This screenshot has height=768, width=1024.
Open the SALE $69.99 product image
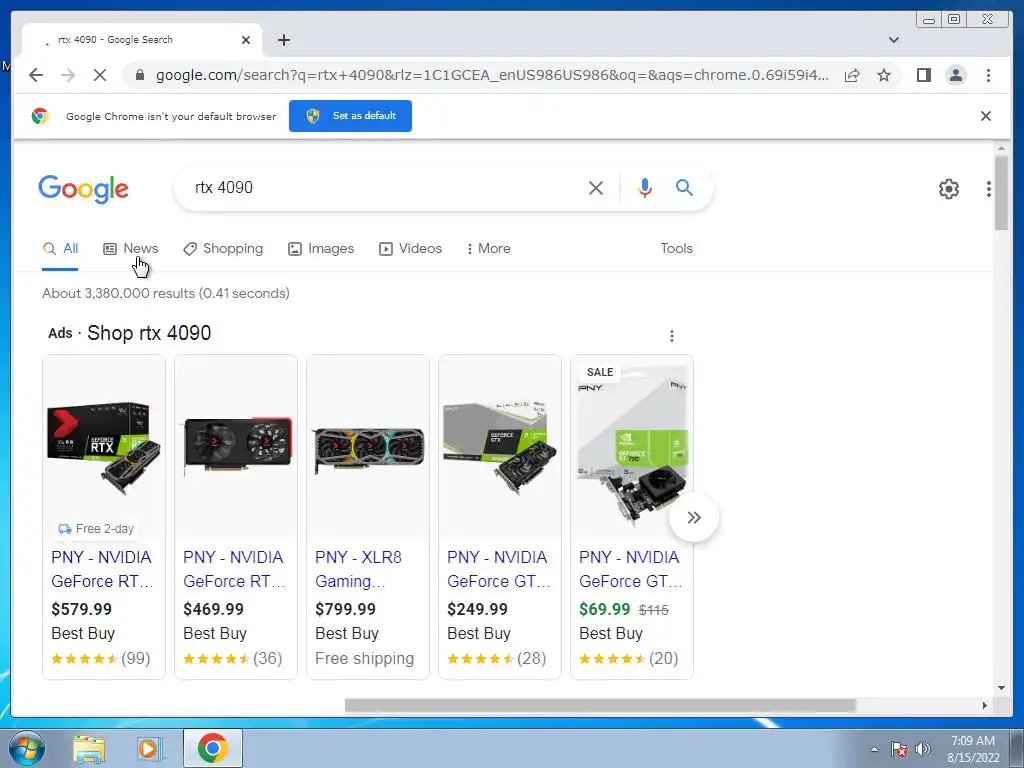[x=632, y=447]
